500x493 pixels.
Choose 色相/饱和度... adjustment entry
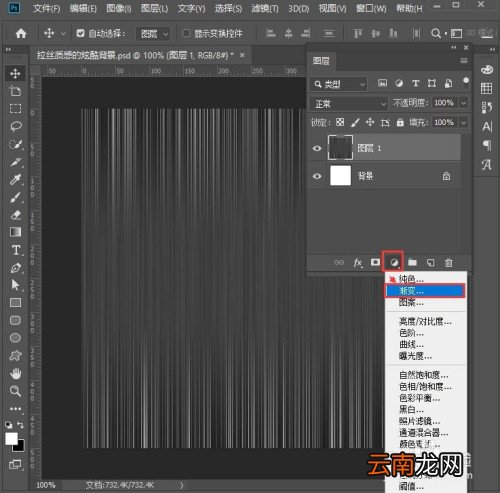click(x=426, y=387)
